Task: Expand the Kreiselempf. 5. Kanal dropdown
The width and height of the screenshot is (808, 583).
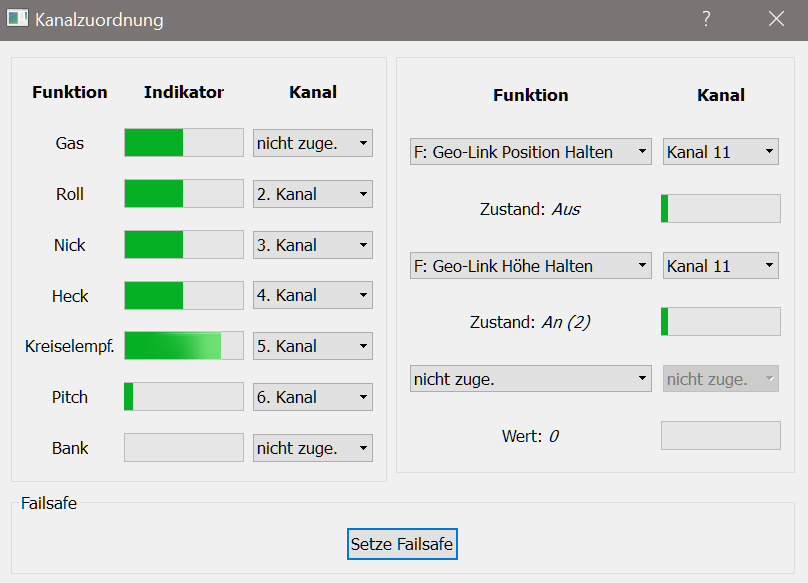Action: click(x=312, y=346)
